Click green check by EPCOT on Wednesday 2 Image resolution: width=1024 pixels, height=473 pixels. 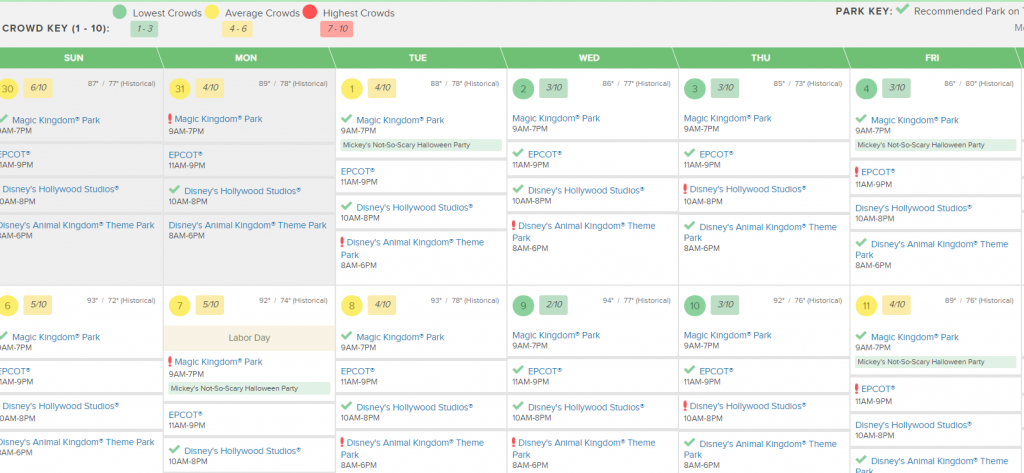point(519,153)
